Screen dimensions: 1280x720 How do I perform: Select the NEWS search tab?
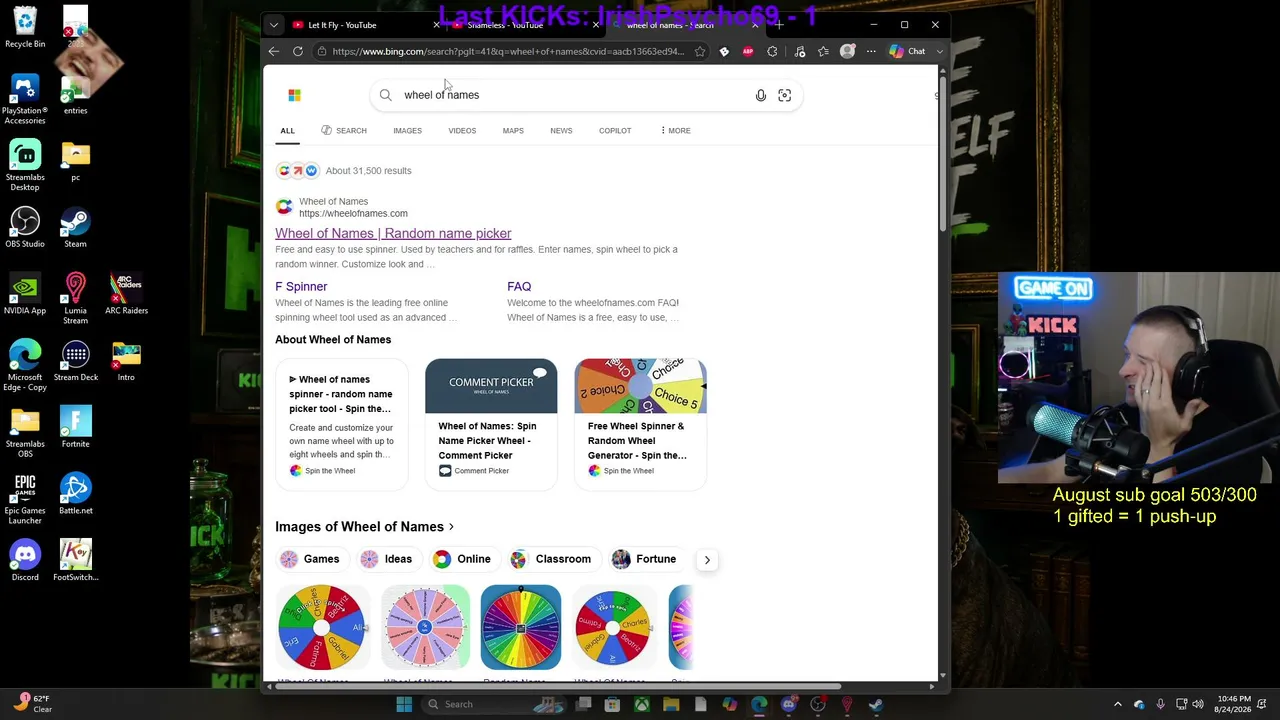point(561,131)
